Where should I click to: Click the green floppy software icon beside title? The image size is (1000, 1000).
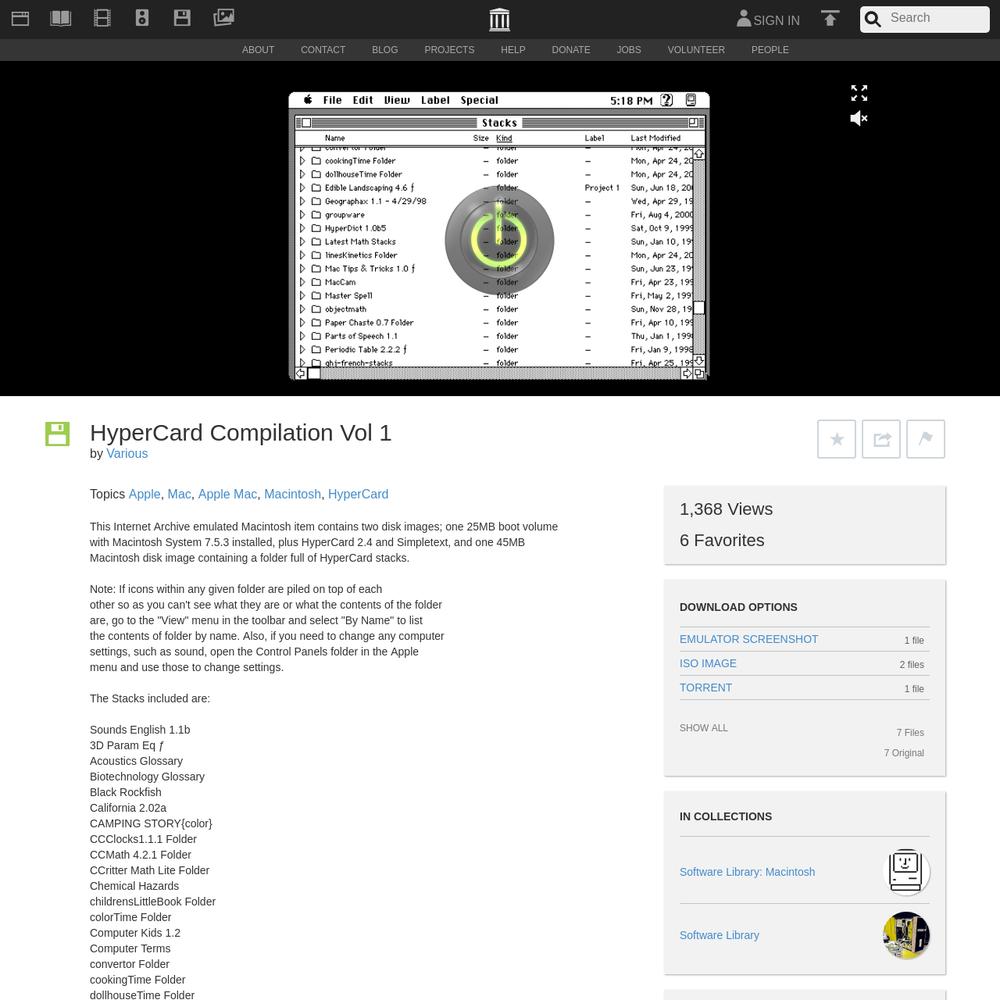pos(57,434)
